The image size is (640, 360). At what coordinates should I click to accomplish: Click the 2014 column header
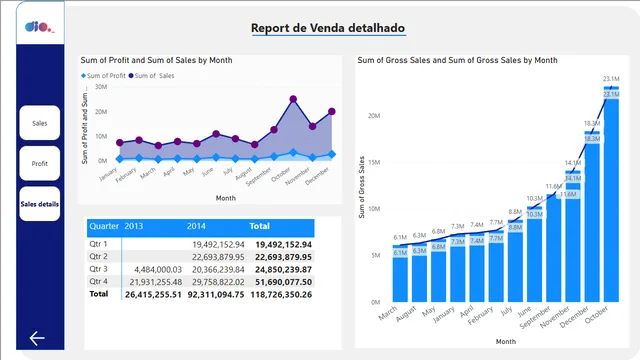(196, 226)
